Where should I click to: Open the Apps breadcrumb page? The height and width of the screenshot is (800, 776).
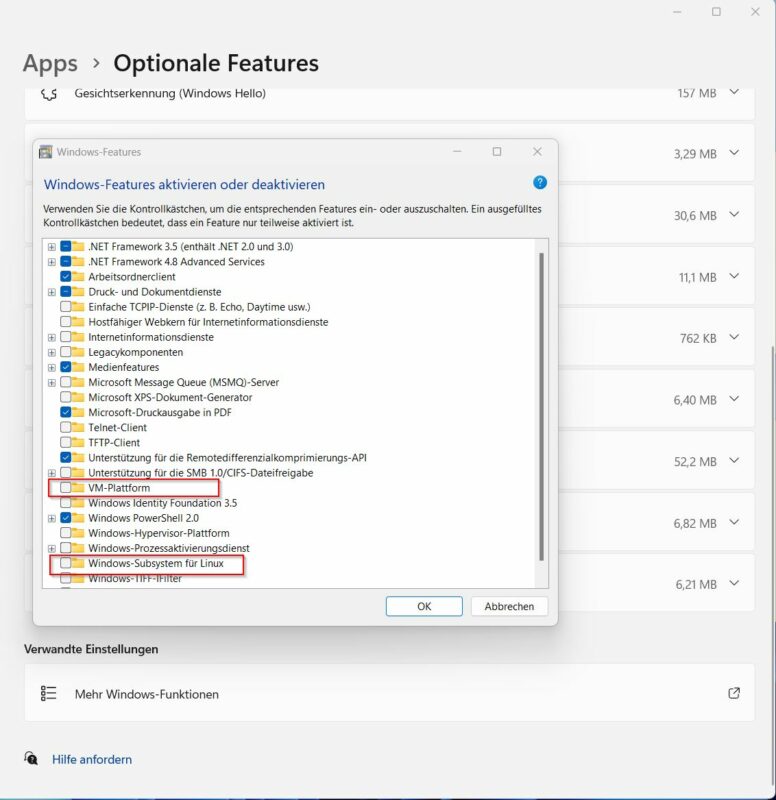coord(50,63)
